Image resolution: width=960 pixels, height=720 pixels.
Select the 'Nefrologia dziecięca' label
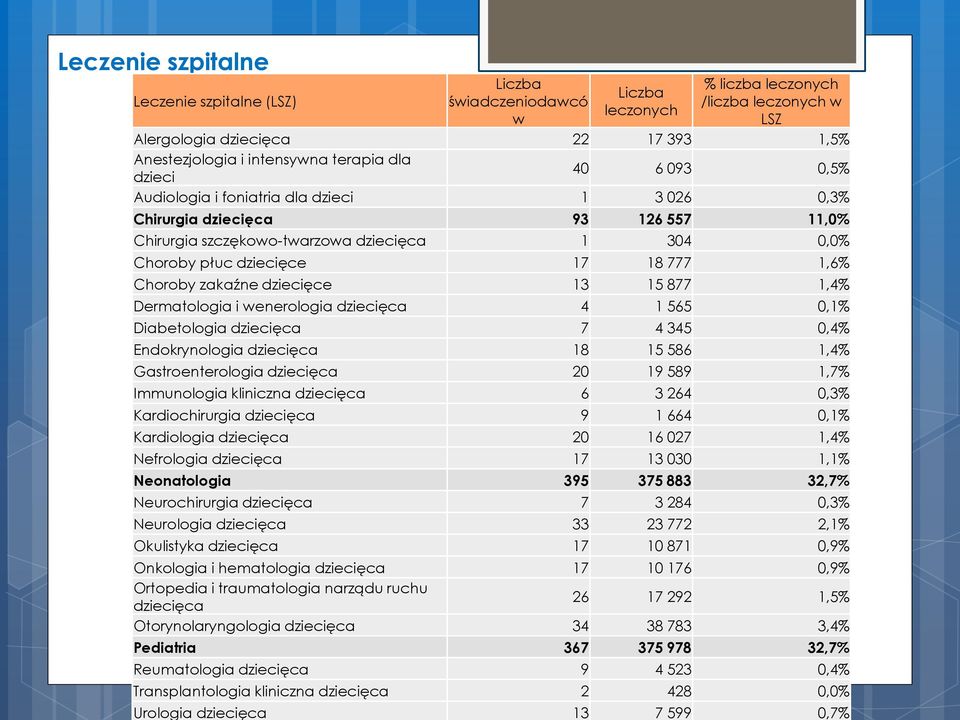(208, 459)
